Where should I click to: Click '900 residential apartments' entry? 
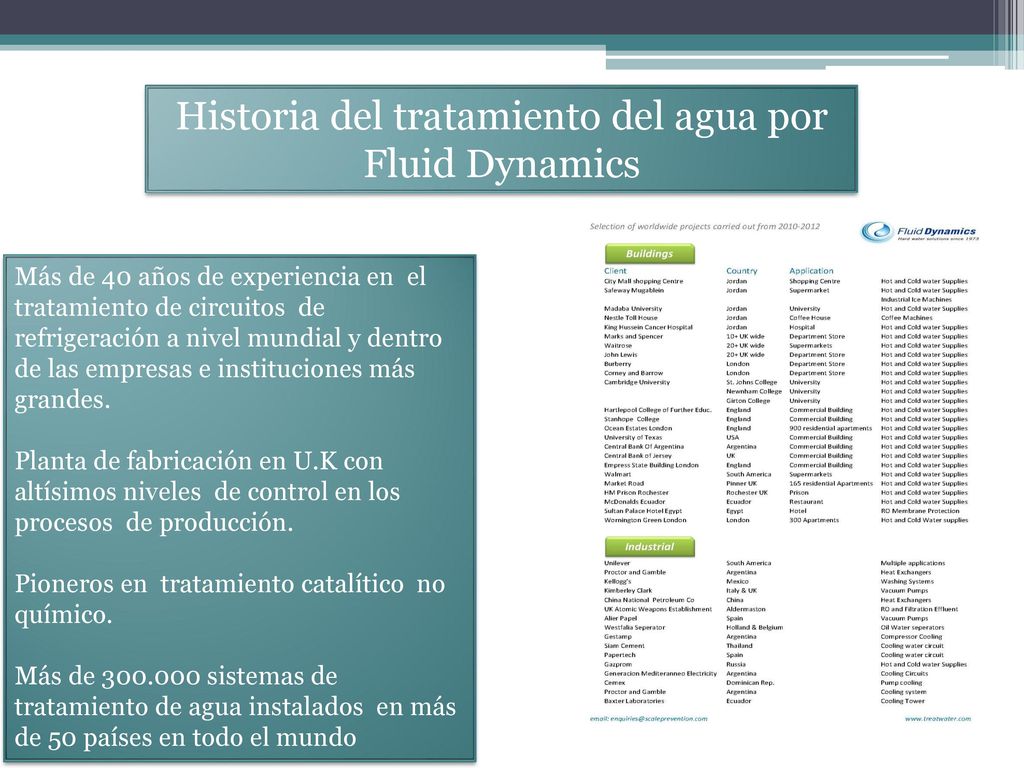tap(830, 428)
